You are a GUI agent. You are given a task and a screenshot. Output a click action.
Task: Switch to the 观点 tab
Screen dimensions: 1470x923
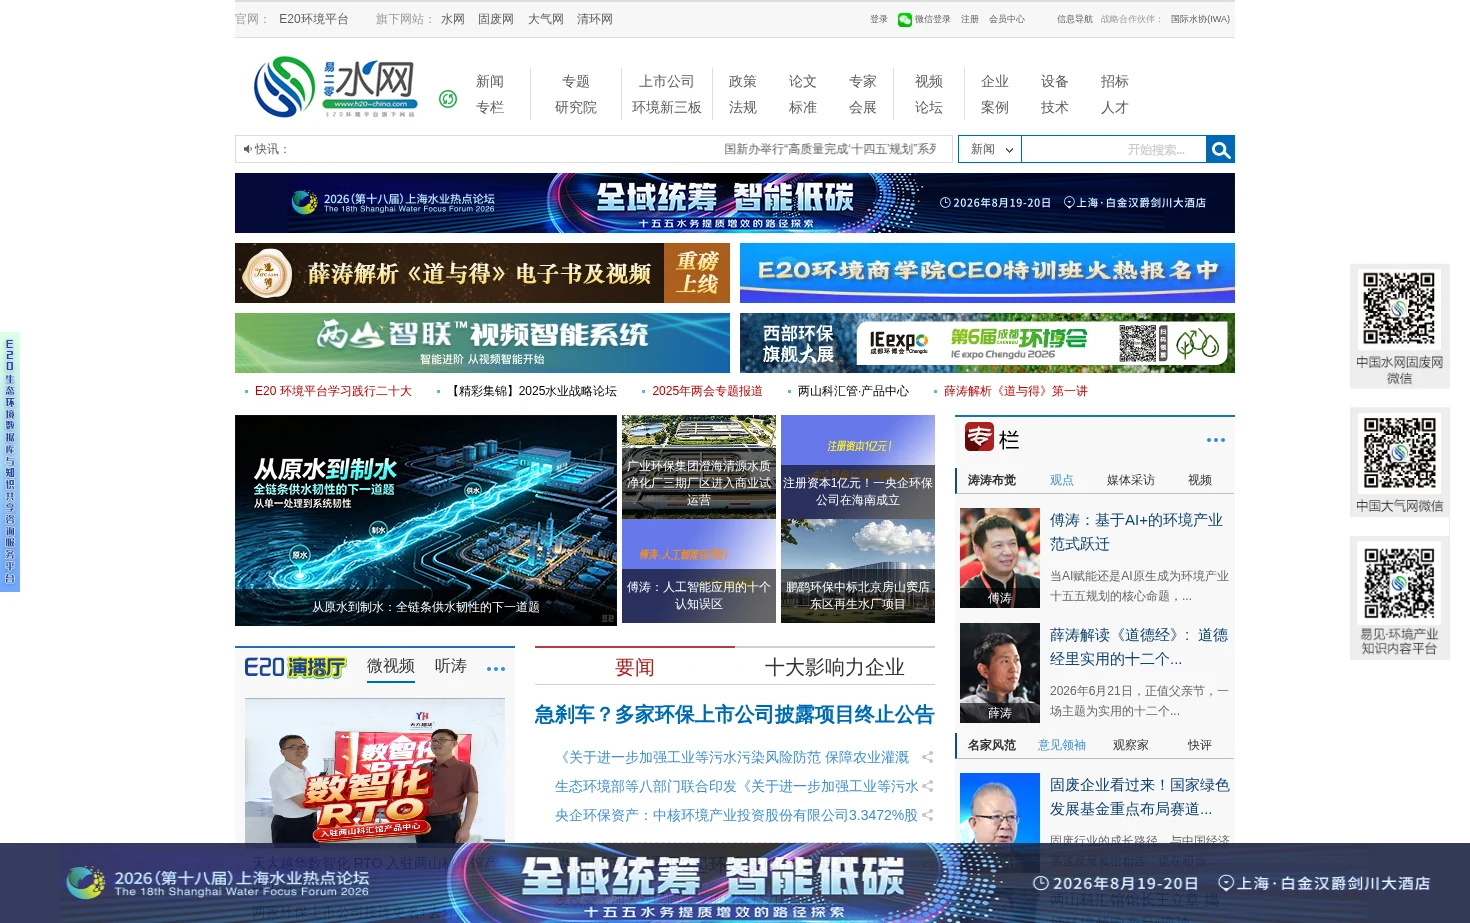pos(1062,480)
